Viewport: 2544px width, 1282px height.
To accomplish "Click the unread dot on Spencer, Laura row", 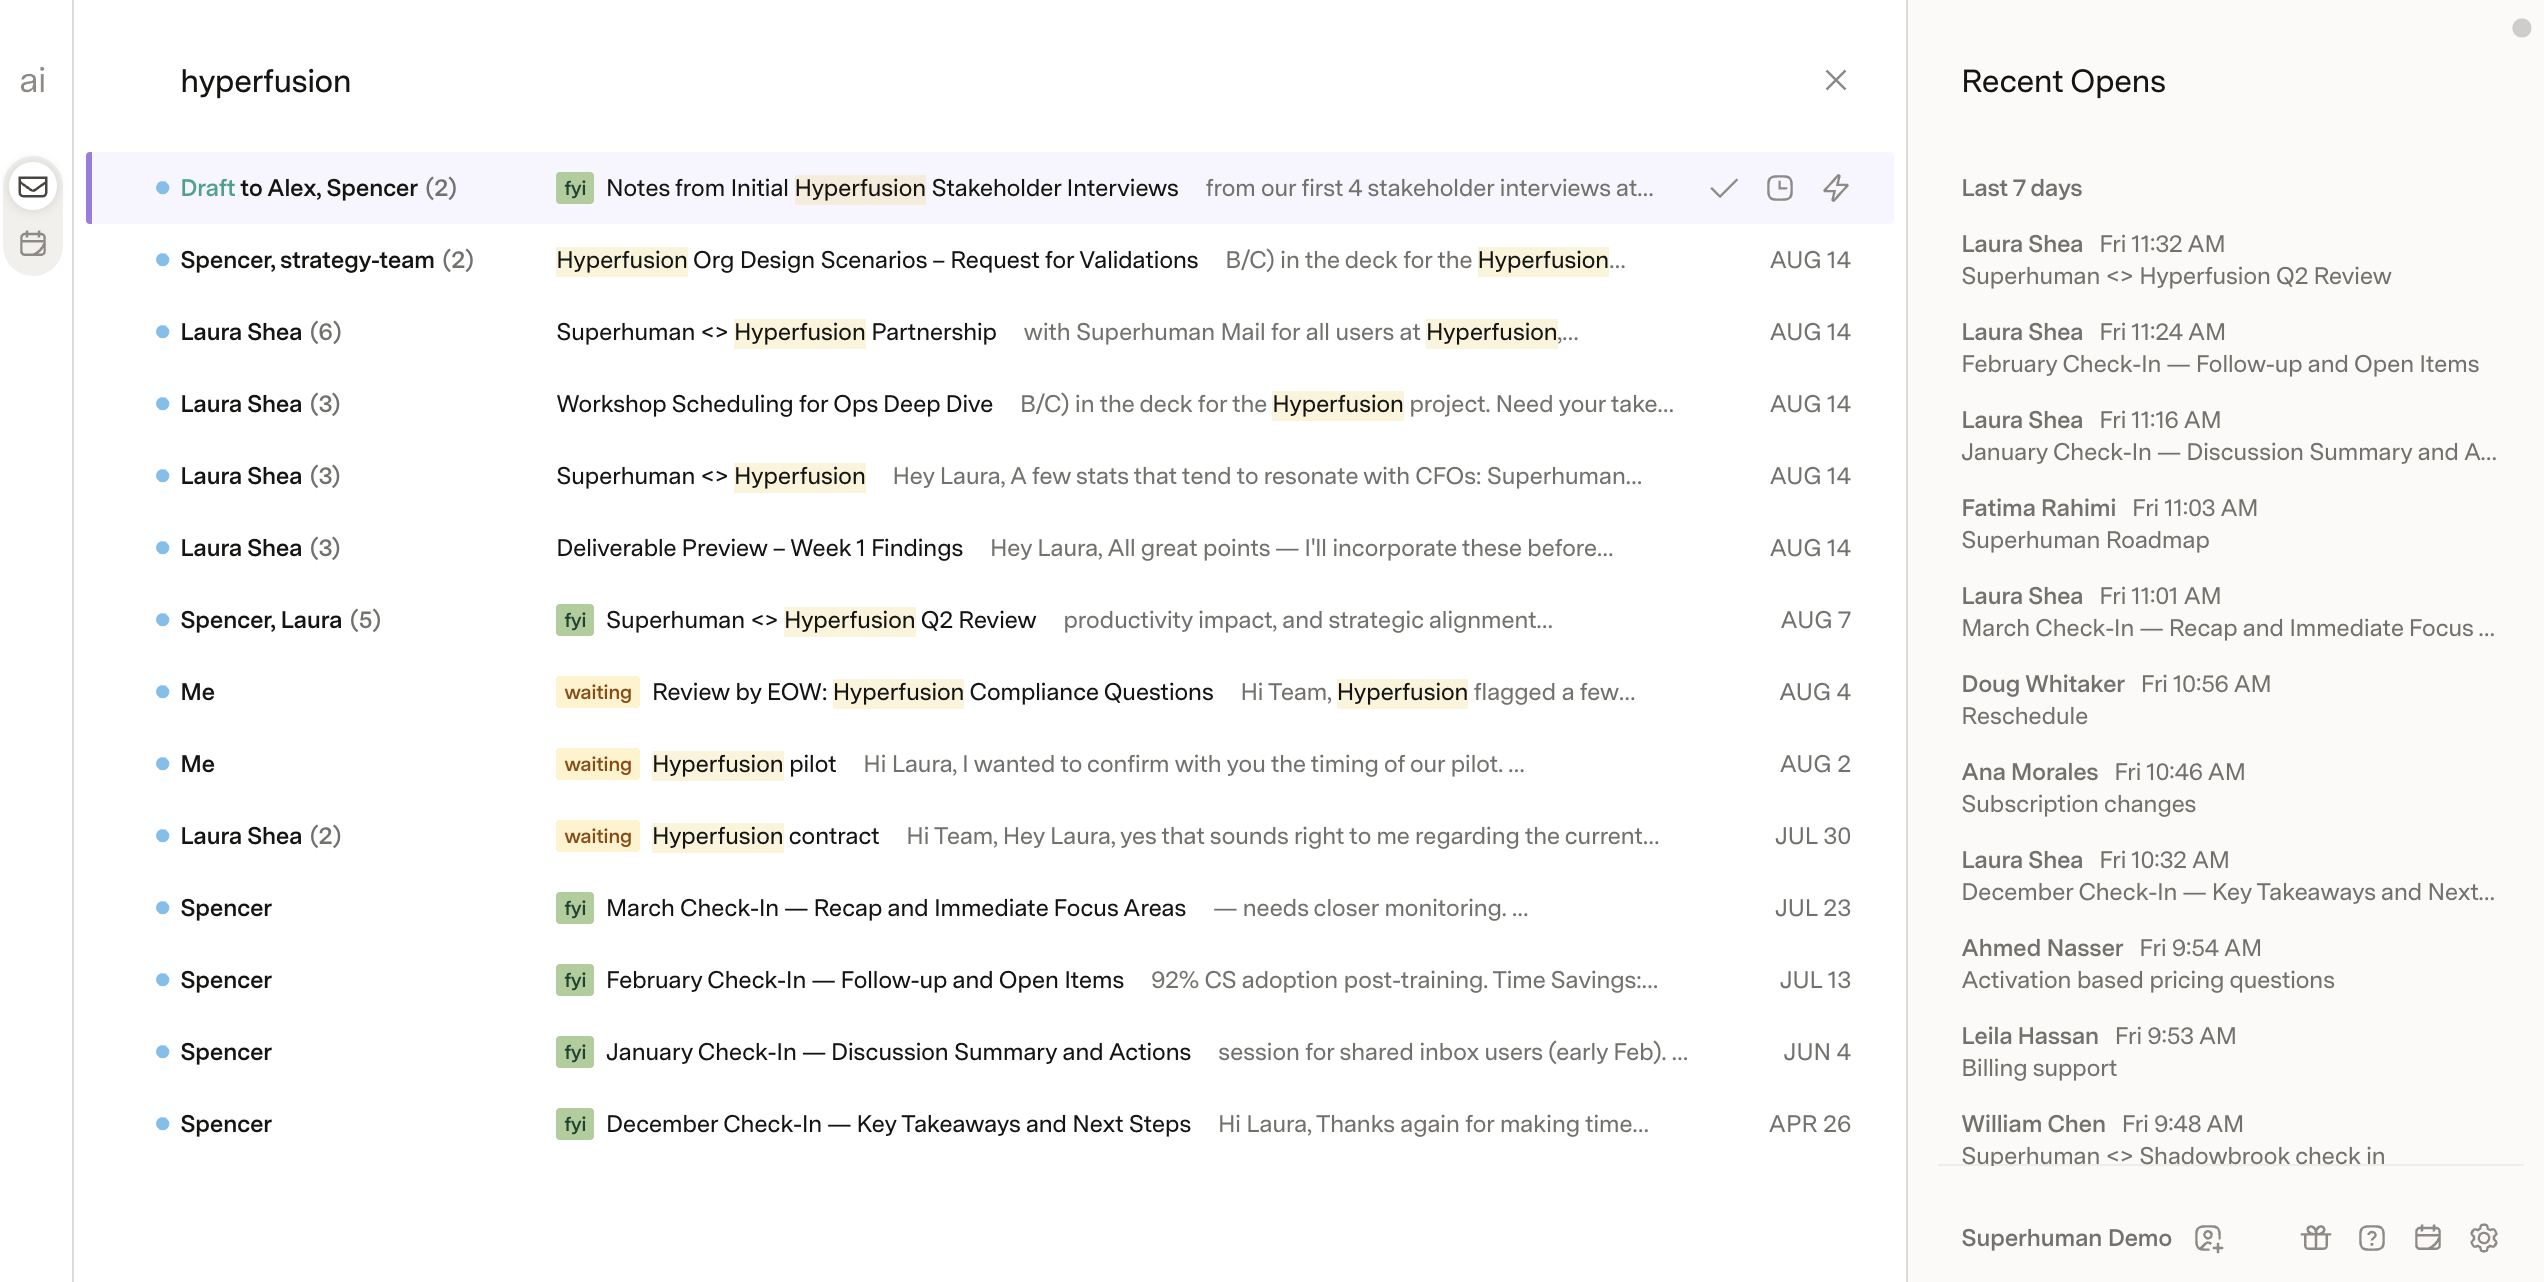I will (x=162, y=620).
